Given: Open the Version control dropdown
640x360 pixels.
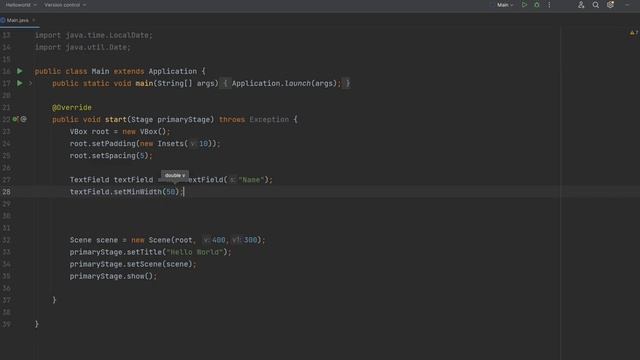Looking at the screenshot, I should tap(65, 5).
